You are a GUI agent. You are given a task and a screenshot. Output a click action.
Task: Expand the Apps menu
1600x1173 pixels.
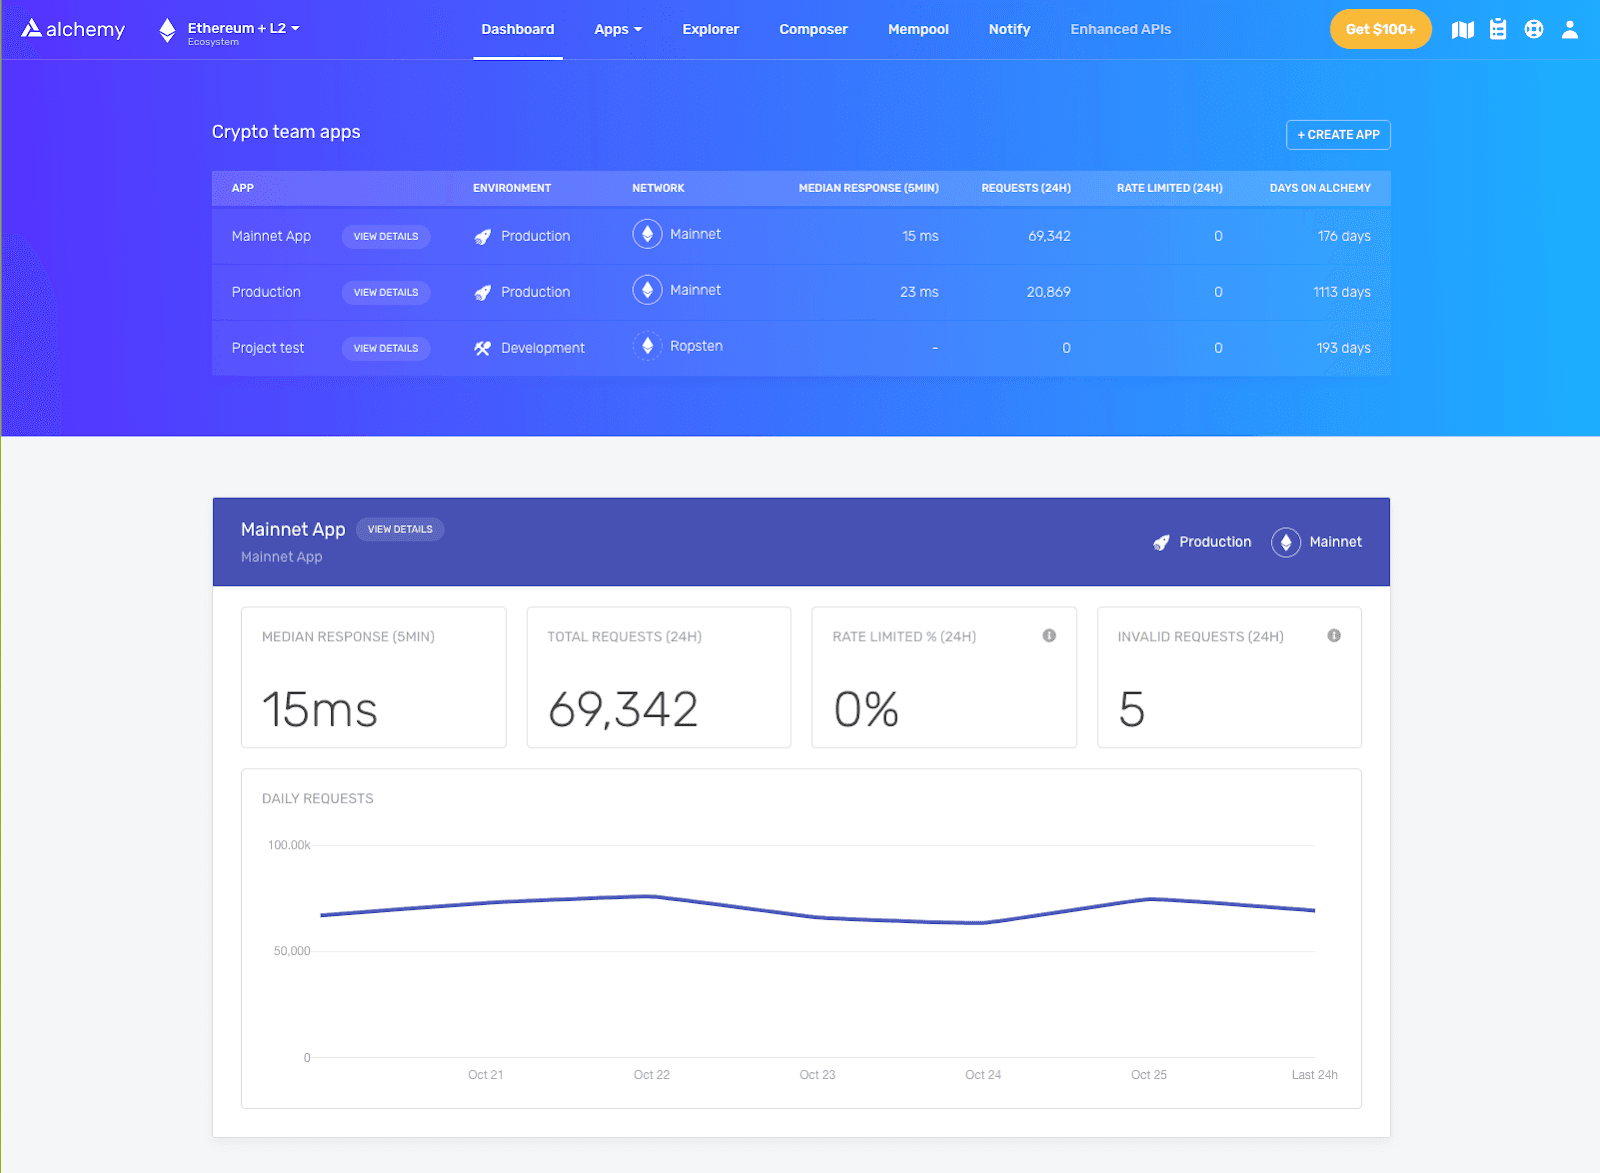click(x=618, y=29)
